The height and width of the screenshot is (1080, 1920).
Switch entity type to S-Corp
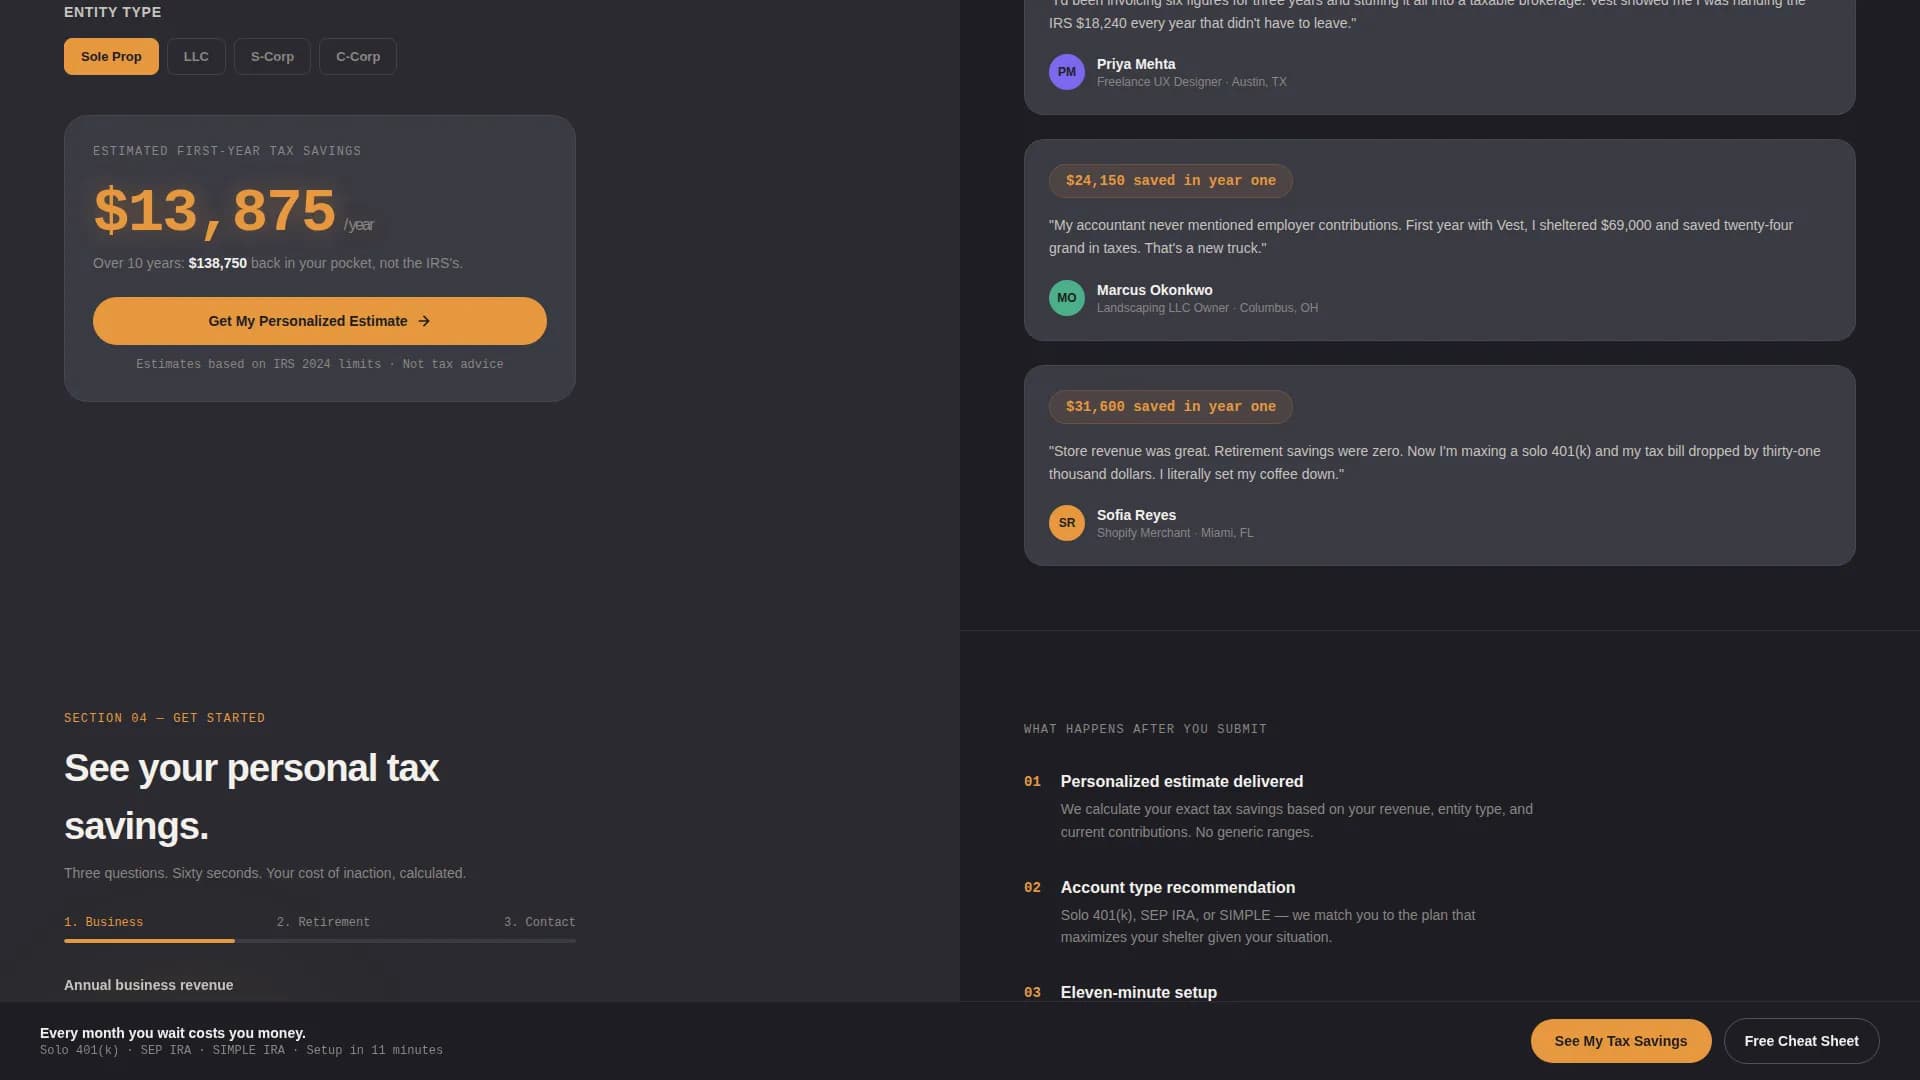coord(272,56)
